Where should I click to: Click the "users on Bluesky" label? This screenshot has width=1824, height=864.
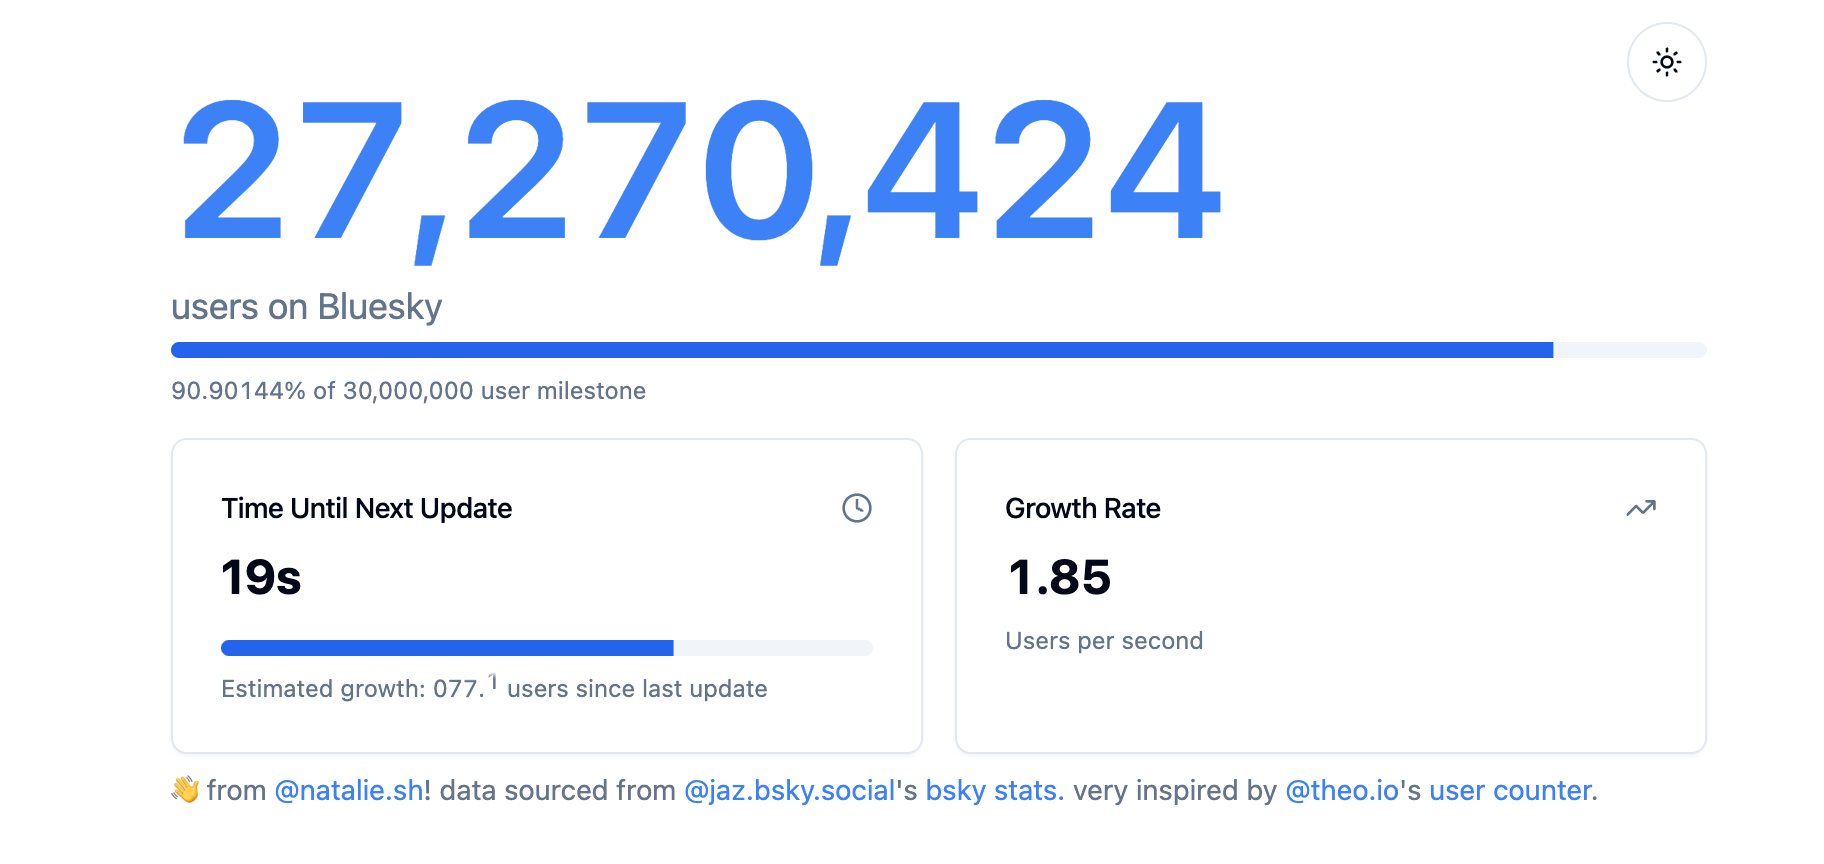coord(306,307)
